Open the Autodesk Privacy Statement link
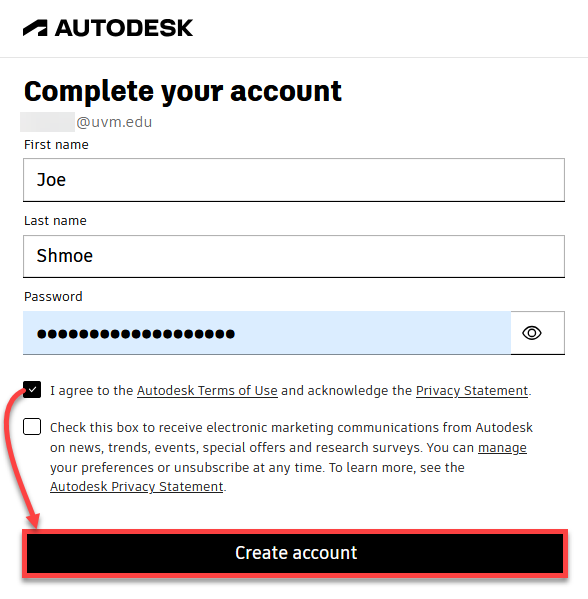Screen dimensions: 588x599 (x=136, y=487)
